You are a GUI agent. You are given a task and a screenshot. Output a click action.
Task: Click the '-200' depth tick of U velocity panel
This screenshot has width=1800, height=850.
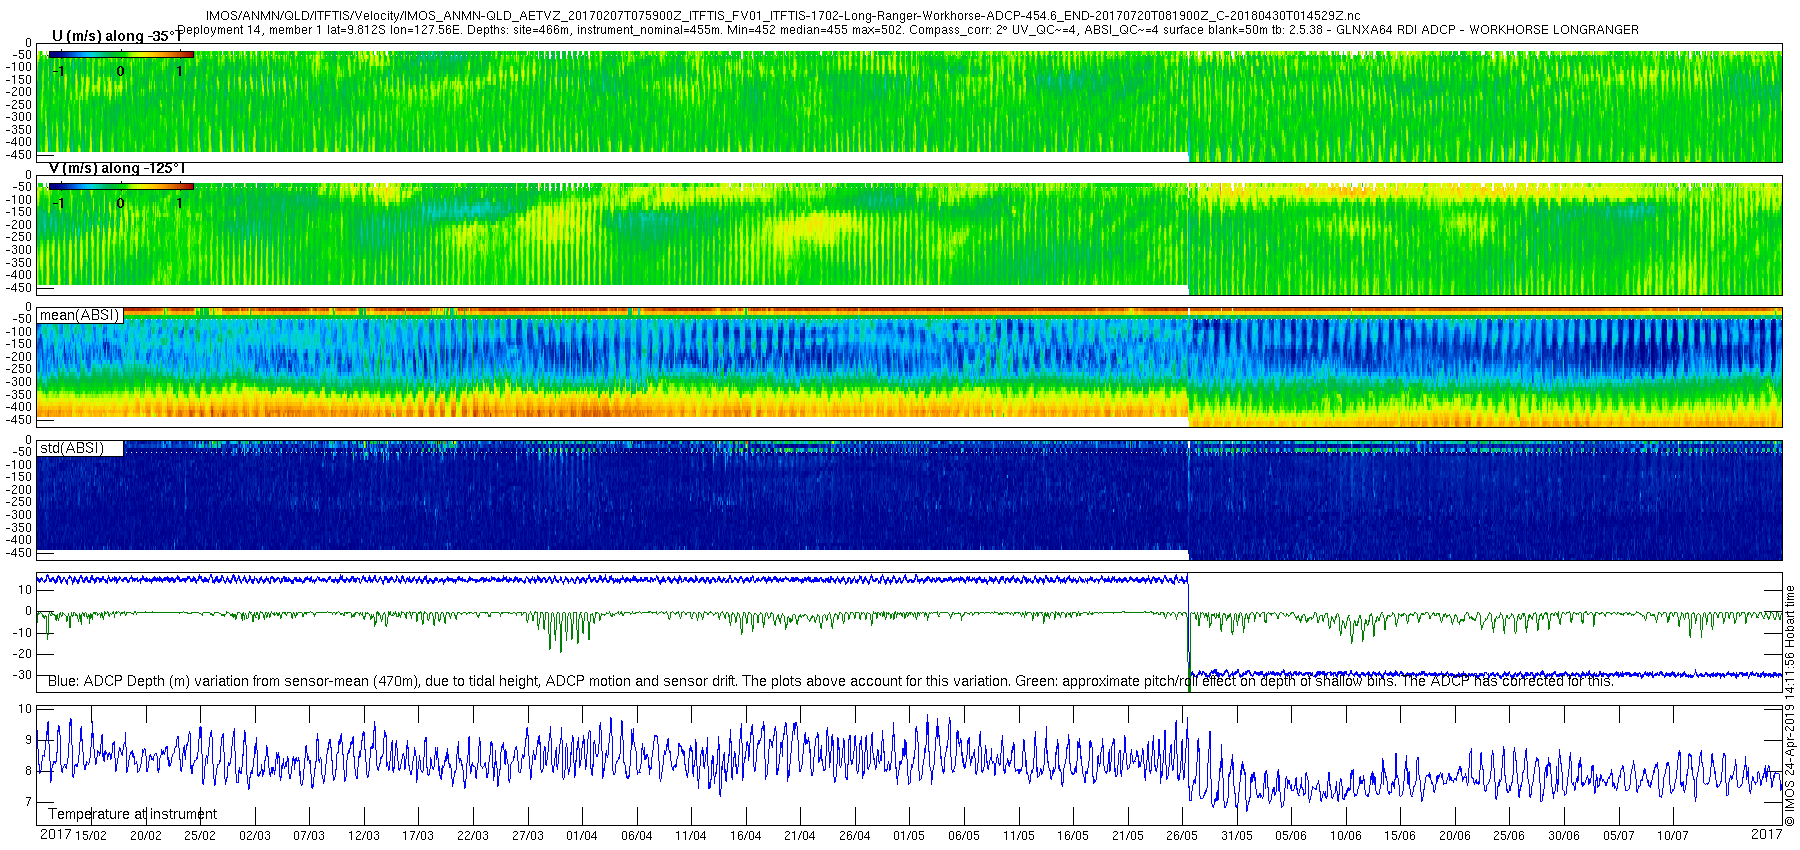click(18, 92)
